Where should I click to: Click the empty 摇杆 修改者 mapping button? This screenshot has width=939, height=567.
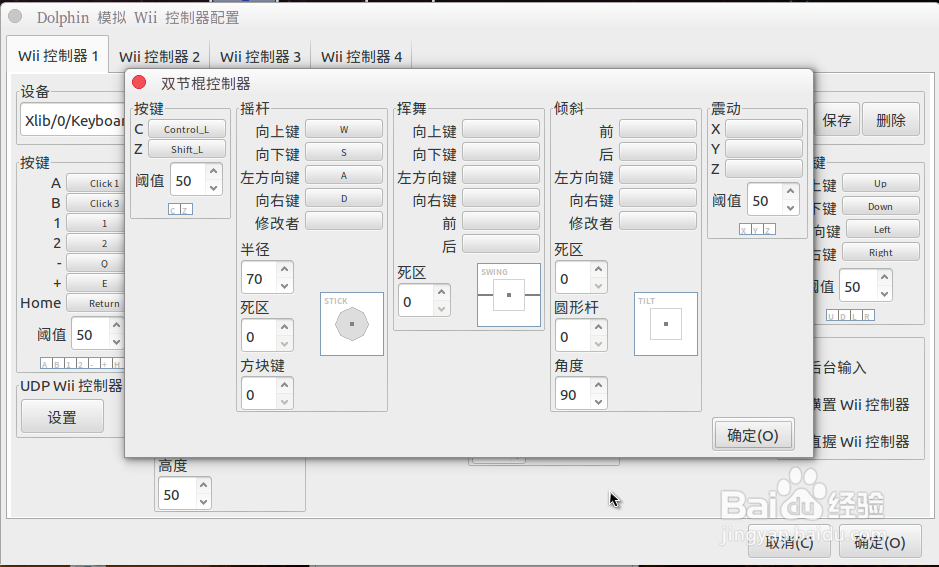(344, 221)
